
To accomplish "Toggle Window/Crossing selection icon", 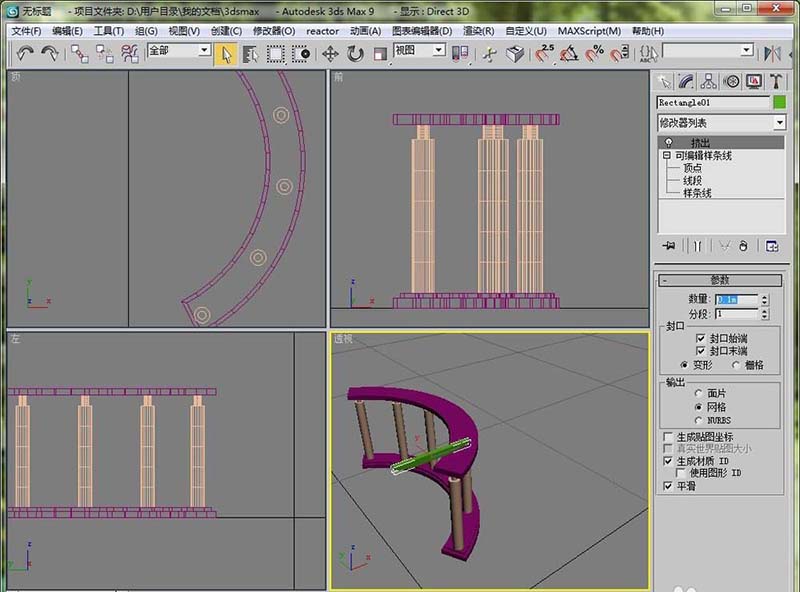I will (301, 54).
